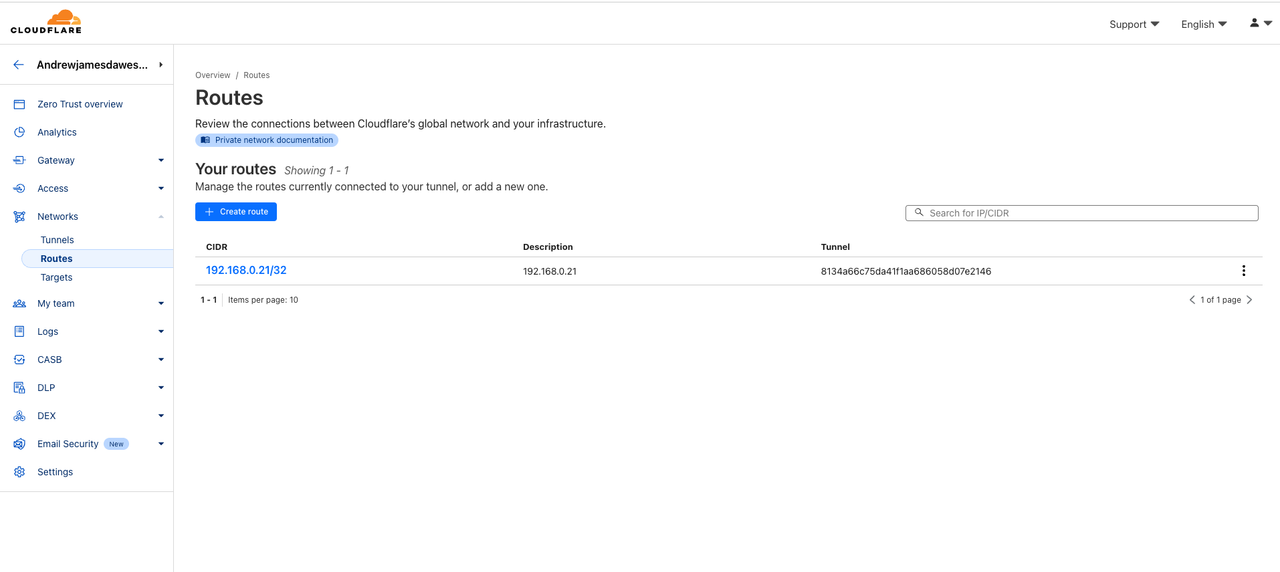Open the user profile icon menu

coord(1260,23)
